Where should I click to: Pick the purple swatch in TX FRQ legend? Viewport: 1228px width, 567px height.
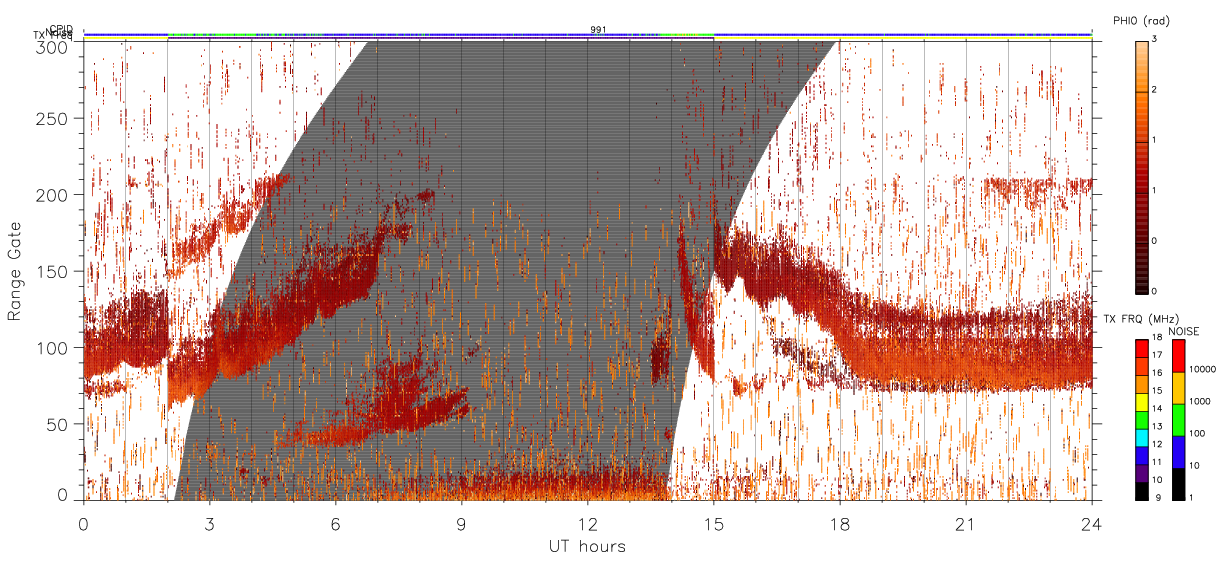click(x=1142, y=473)
